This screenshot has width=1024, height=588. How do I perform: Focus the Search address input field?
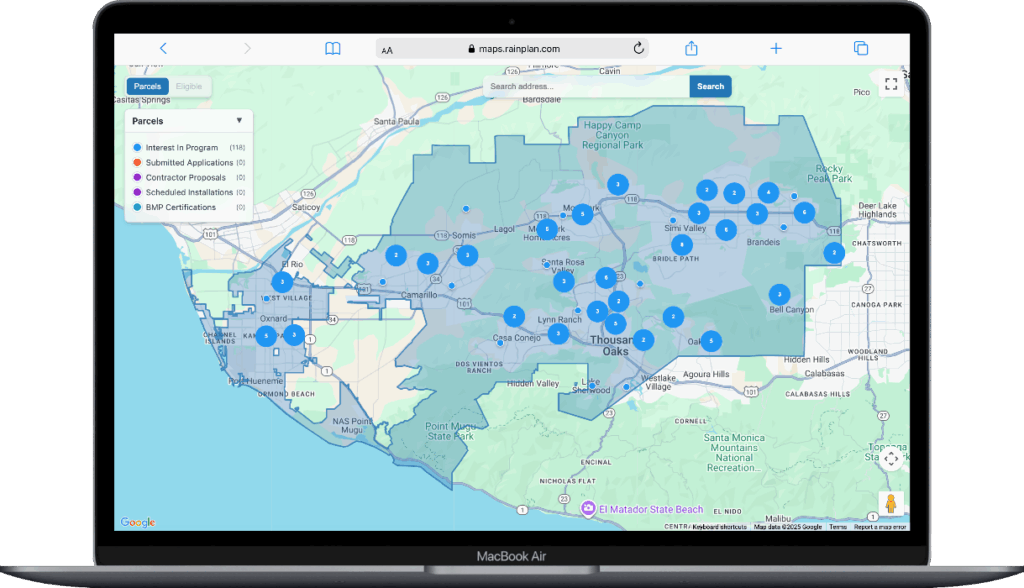pos(586,87)
